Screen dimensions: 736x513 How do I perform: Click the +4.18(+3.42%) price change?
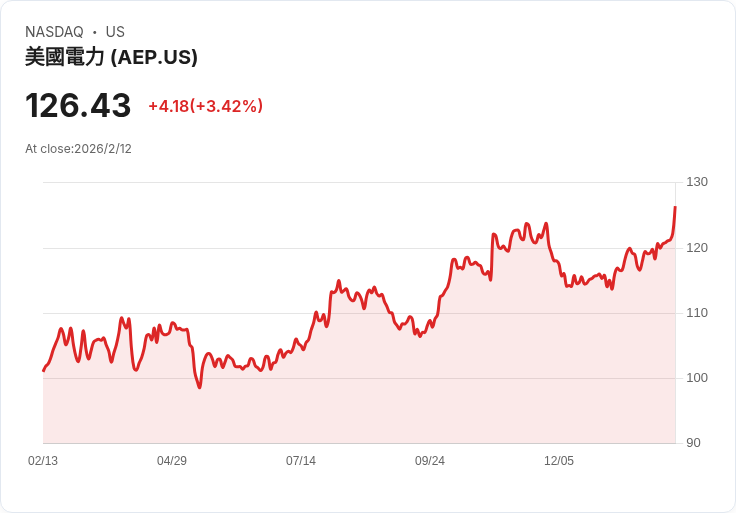click(205, 106)
